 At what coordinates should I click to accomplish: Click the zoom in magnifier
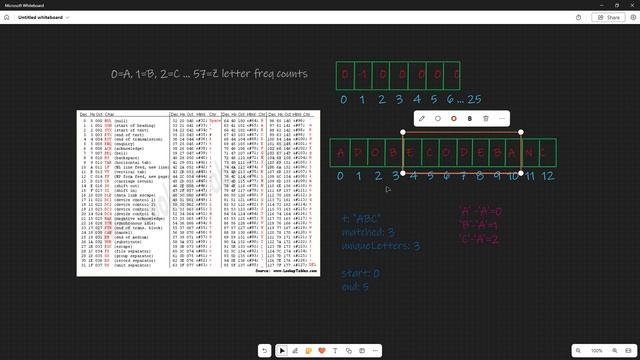point(615,351)
